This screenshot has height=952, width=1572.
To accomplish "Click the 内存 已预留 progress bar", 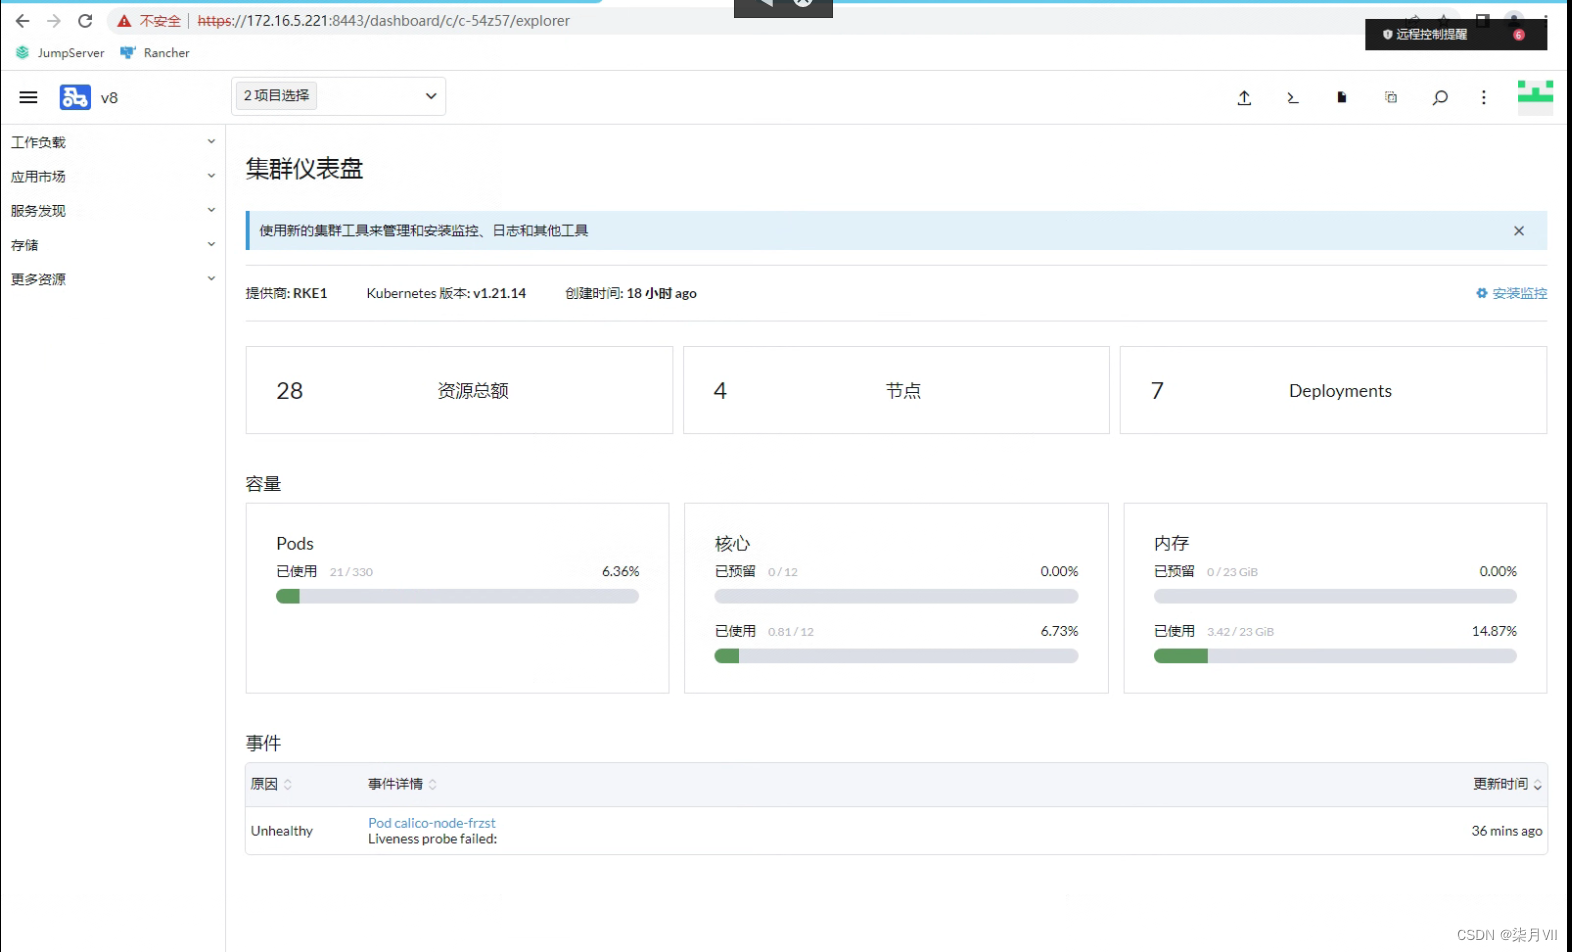I will tap(1335, 596).
